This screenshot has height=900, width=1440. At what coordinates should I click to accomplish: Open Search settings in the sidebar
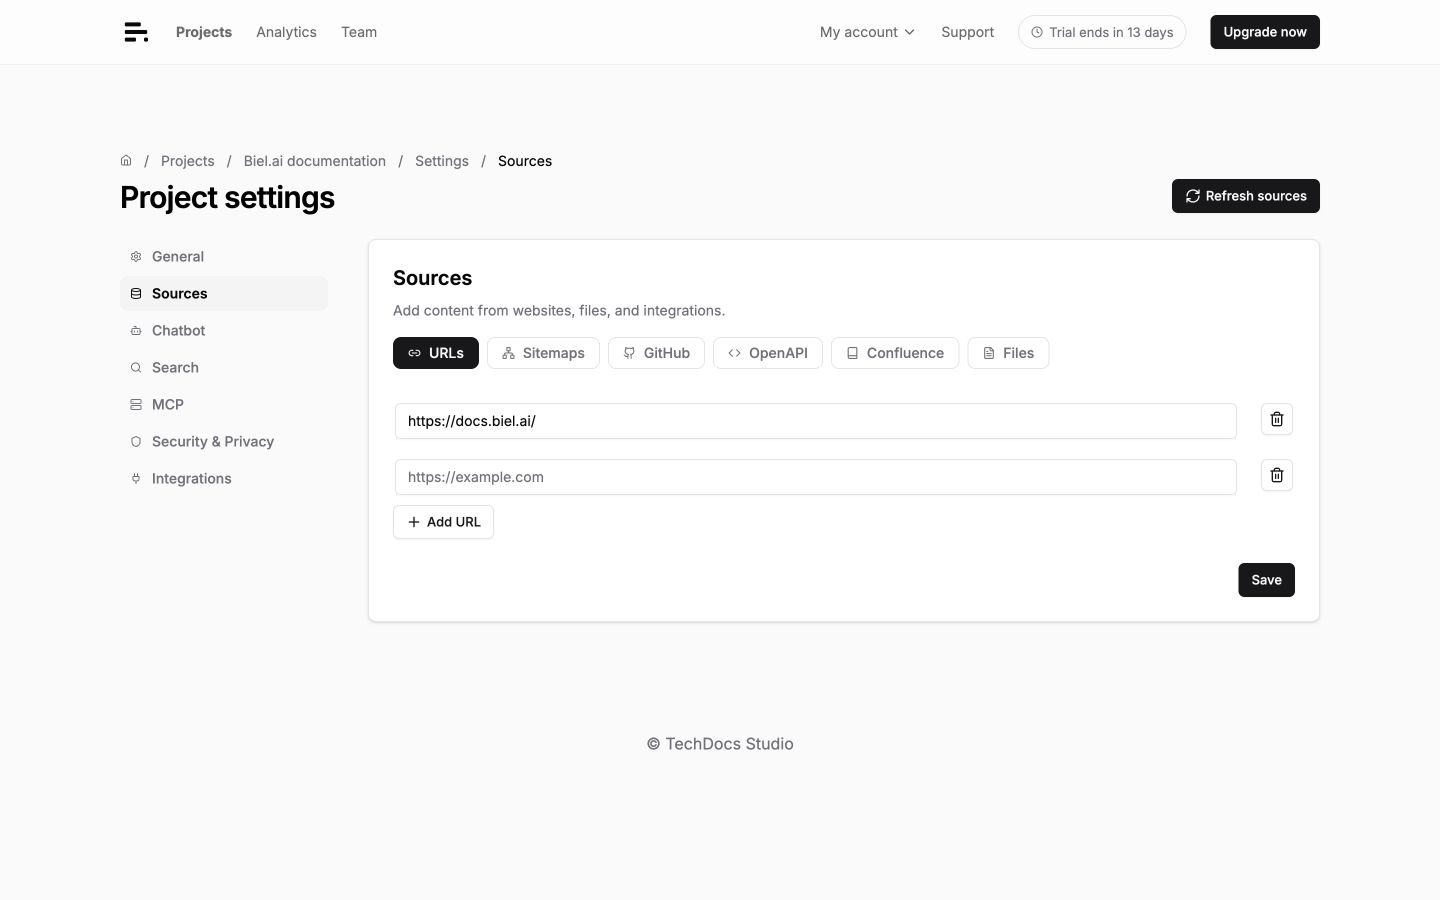click(x=224, y=367)
